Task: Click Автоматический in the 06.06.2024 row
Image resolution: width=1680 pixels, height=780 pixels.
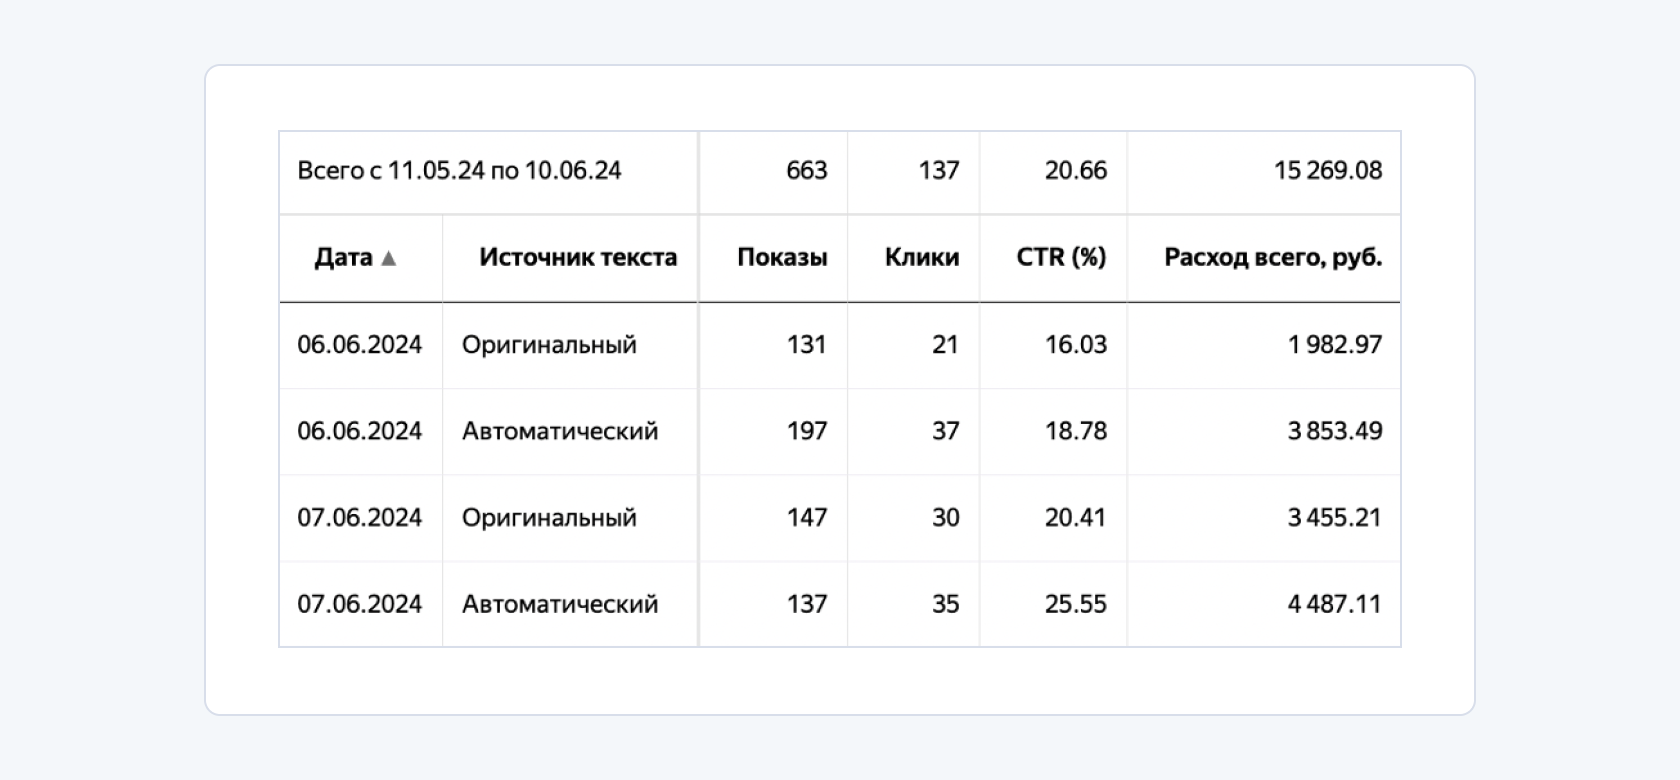Action: (560, 431)
